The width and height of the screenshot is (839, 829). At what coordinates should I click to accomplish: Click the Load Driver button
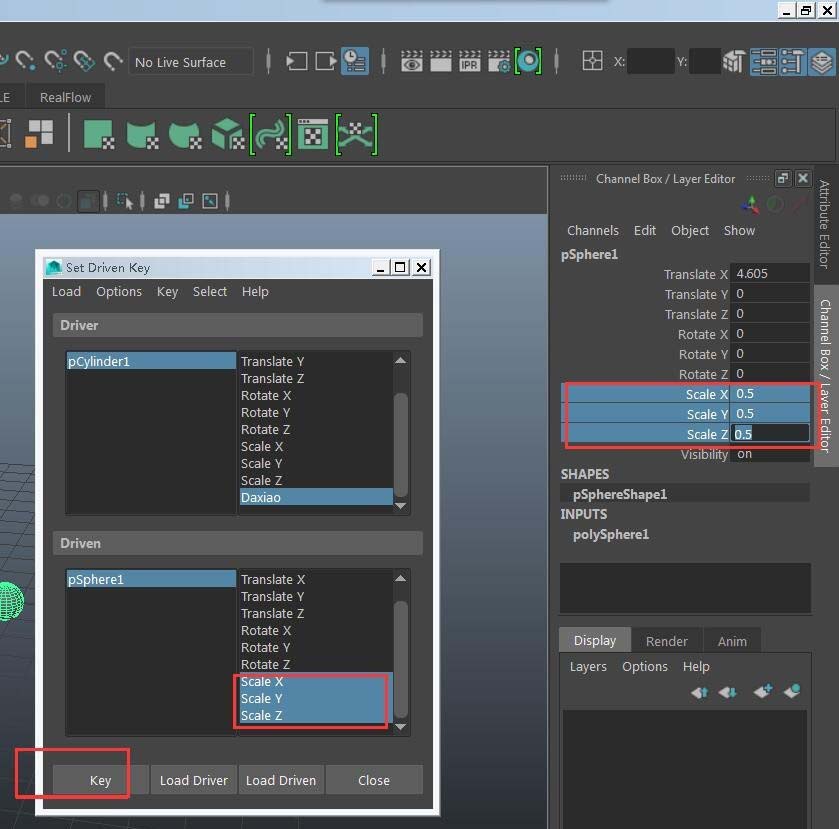click(194, 780)
